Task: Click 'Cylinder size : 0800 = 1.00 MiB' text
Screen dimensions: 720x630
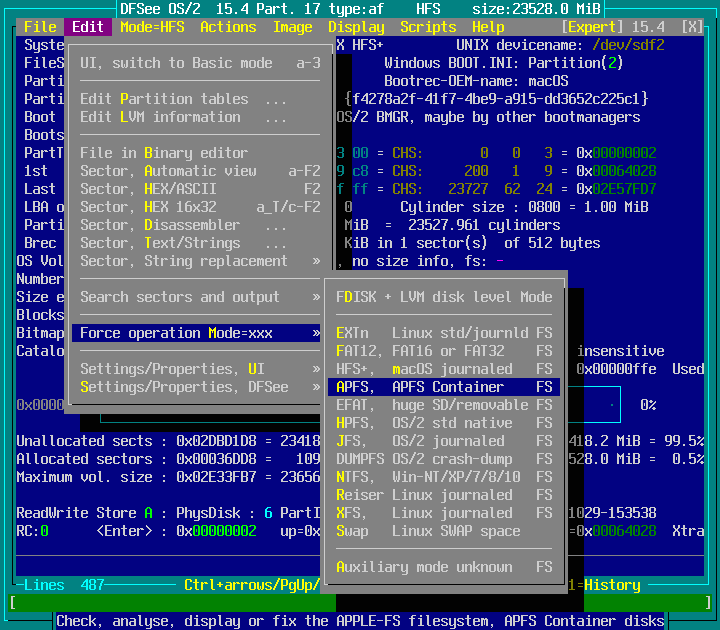Action: [524, 207]
